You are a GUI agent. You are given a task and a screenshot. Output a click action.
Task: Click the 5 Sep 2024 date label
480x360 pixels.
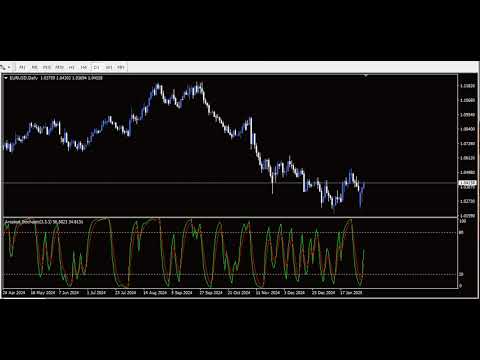[182, 293]
